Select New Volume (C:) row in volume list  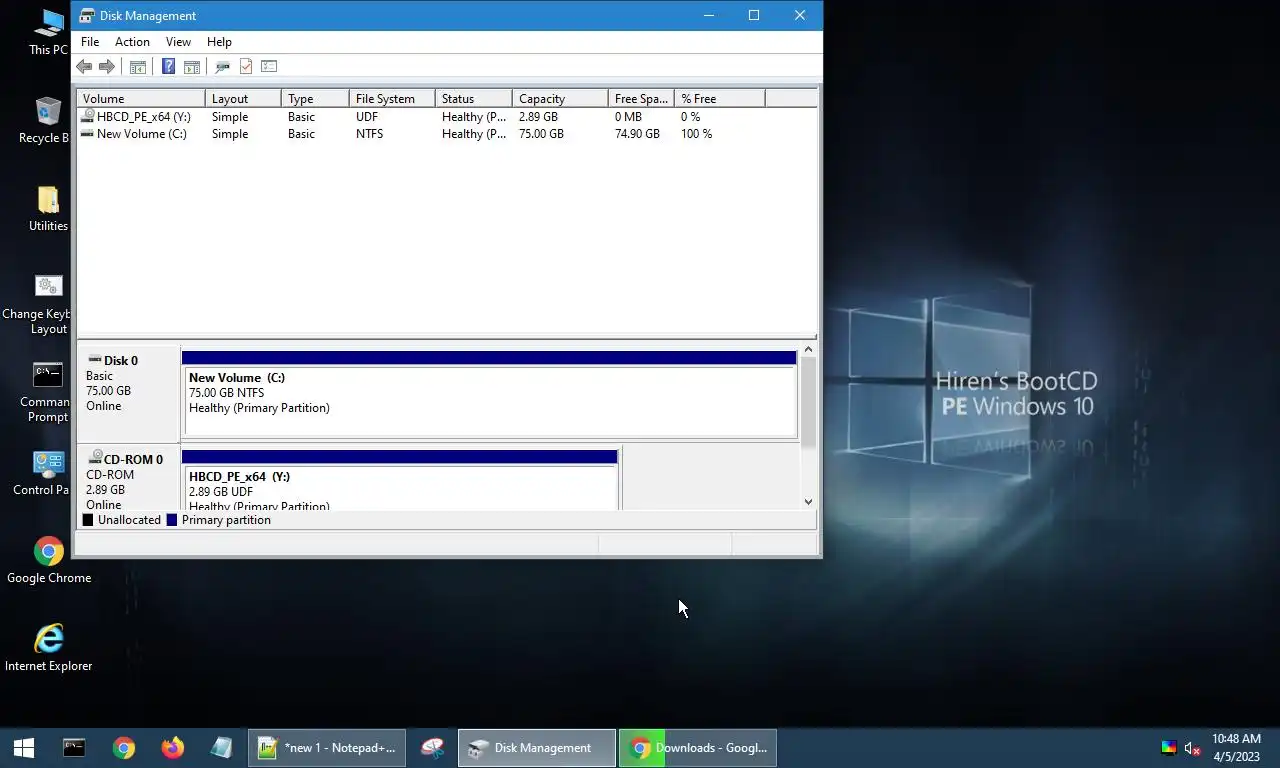(x=447, y=134)
